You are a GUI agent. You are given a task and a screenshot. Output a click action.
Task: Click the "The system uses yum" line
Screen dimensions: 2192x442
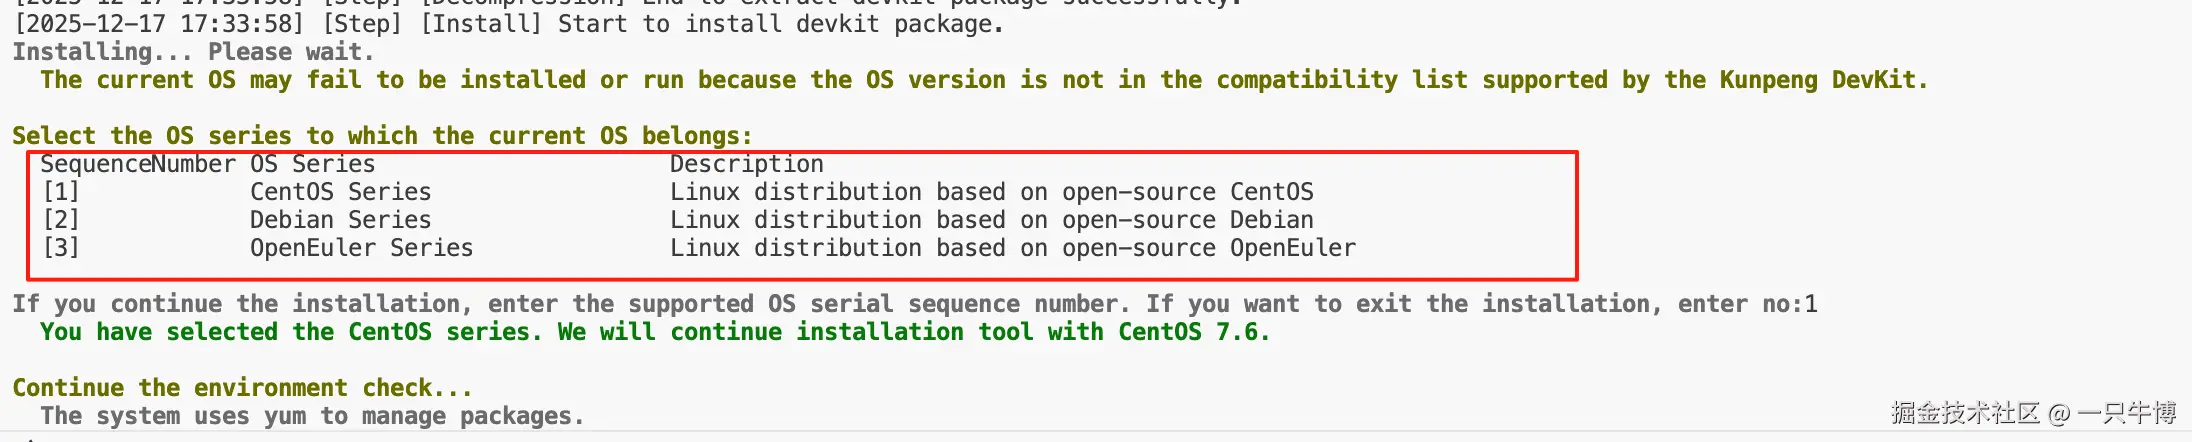312,416
